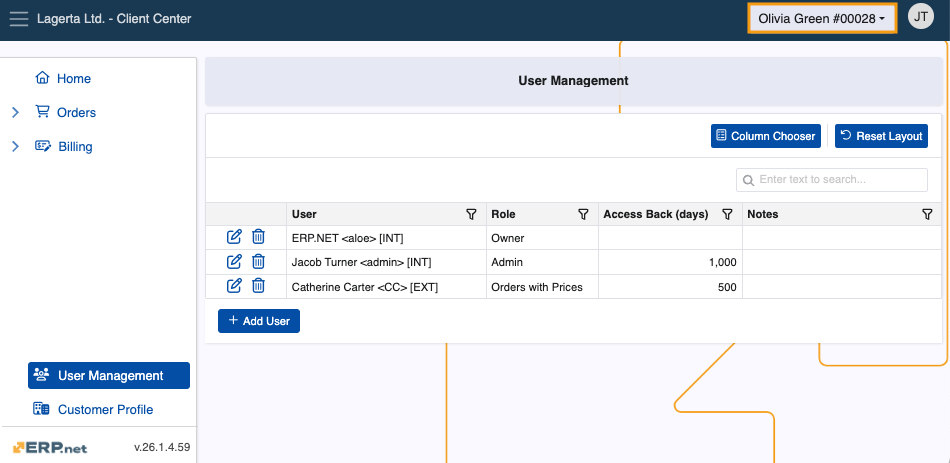
Task: Delete the ERP.NET <aloe> user row
Action: pyautogui.click(x=258, y=237)
